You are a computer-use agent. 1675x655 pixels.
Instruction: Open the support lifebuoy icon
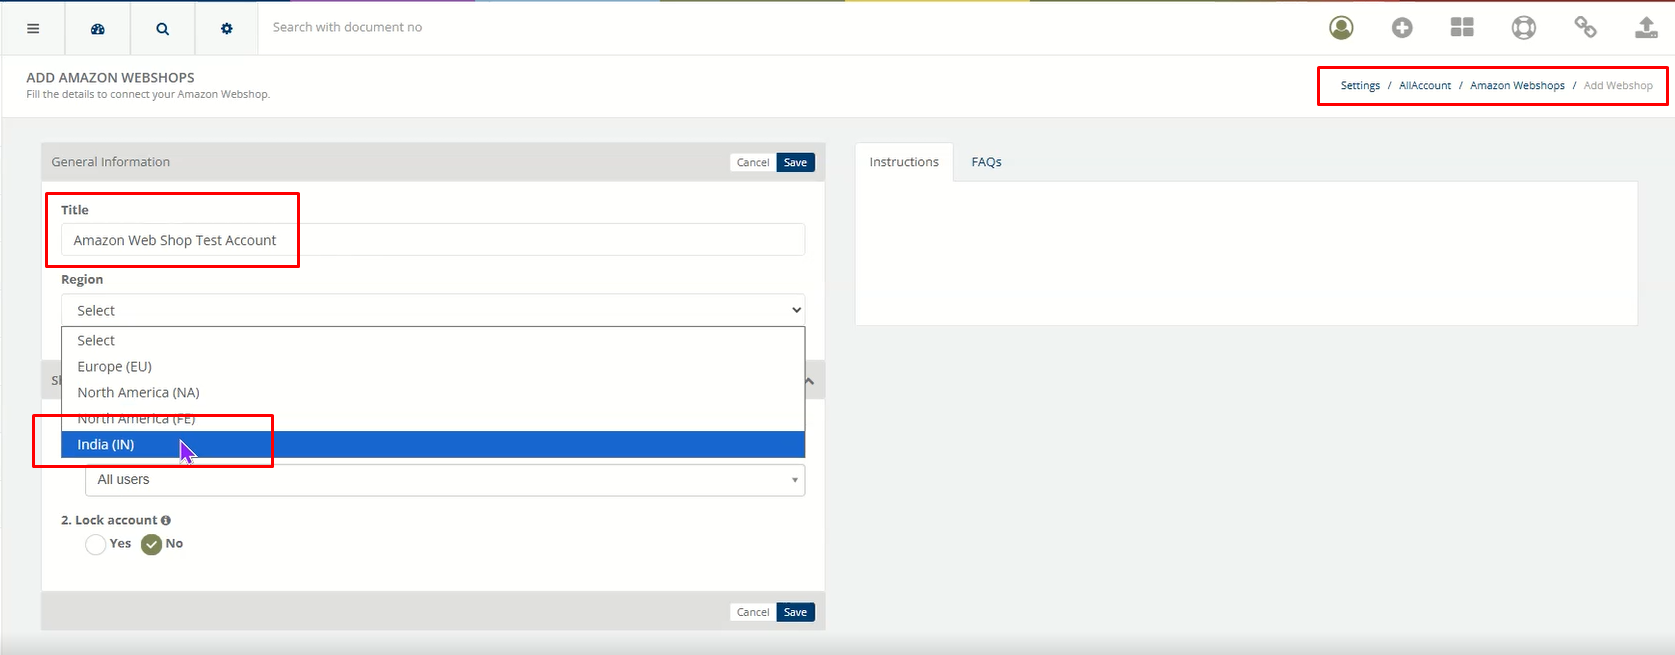[x=1524, y=28]
